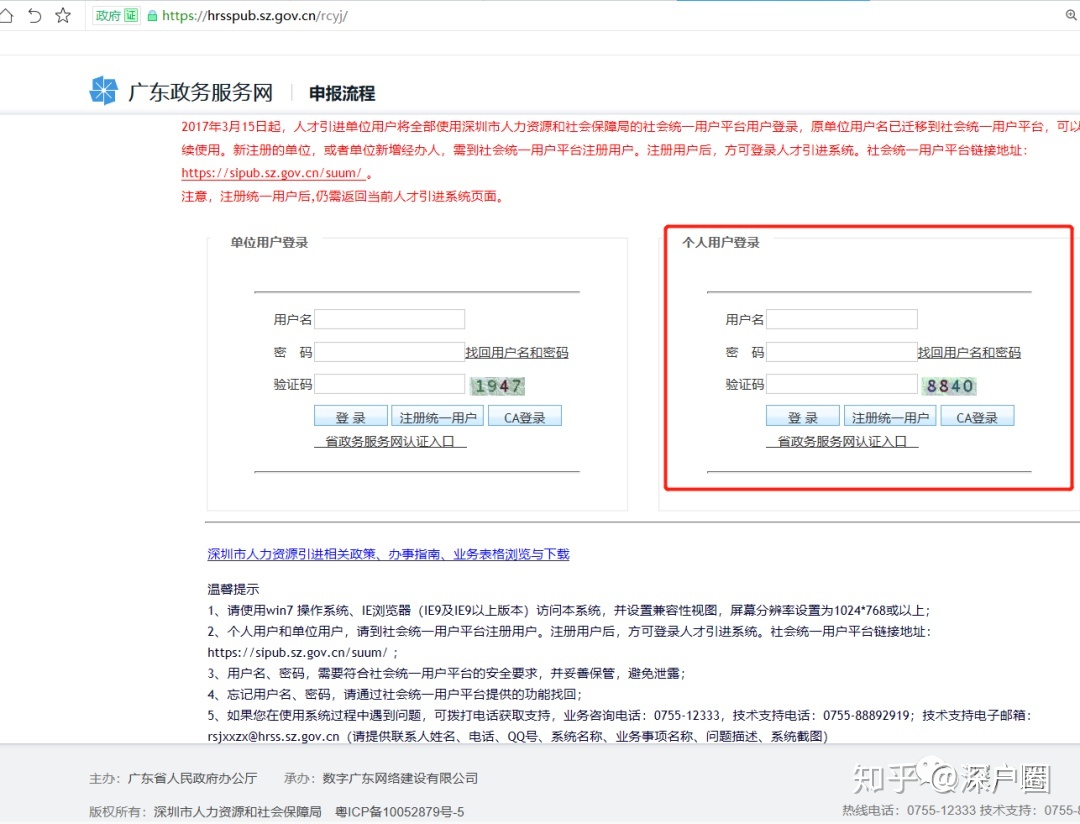
Task: Click CA登录 in 单位用户登录
Action: [x=525, y=417]
